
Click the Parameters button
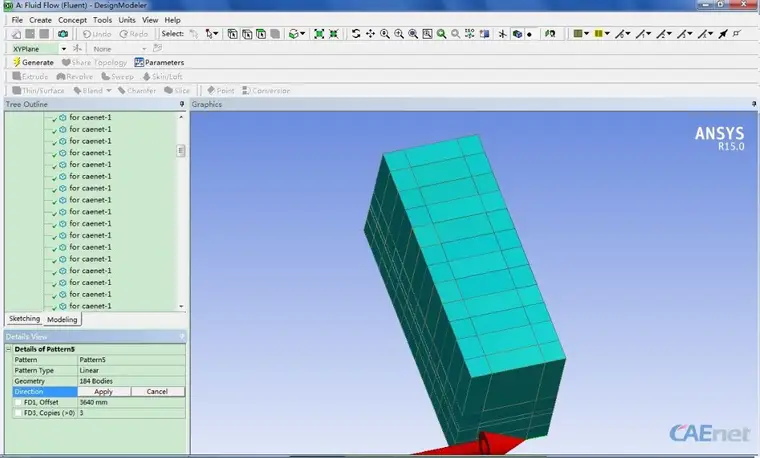pyautogui.click(x=159, y=63)
